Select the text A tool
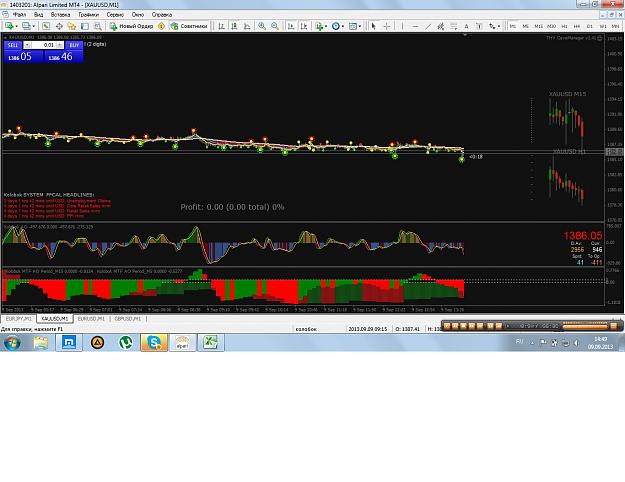625x482 pixels. pyautogui.click(x=466, y=26)
